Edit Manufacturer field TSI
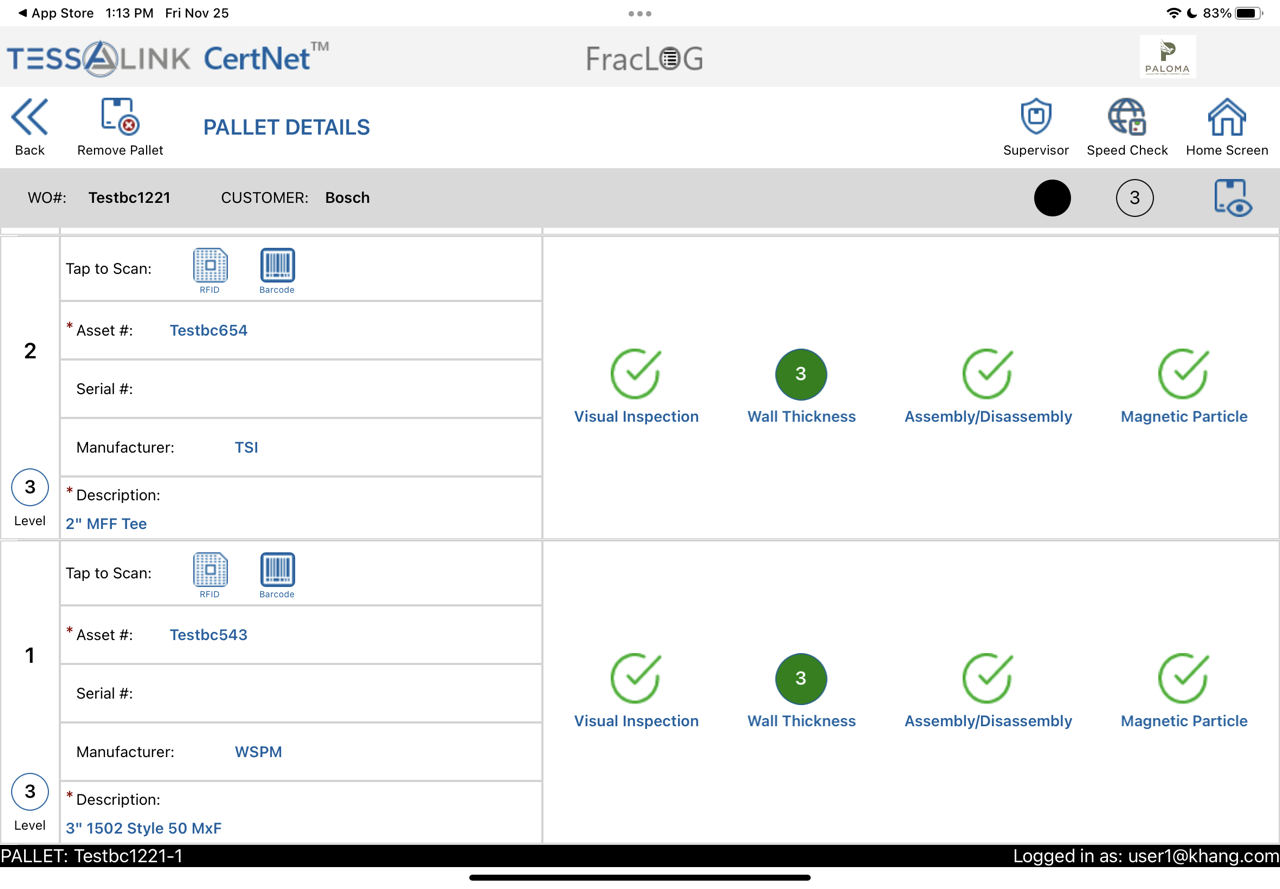Image resolution: width=1280 pixels, height=889 pixels. coord(301,447)
